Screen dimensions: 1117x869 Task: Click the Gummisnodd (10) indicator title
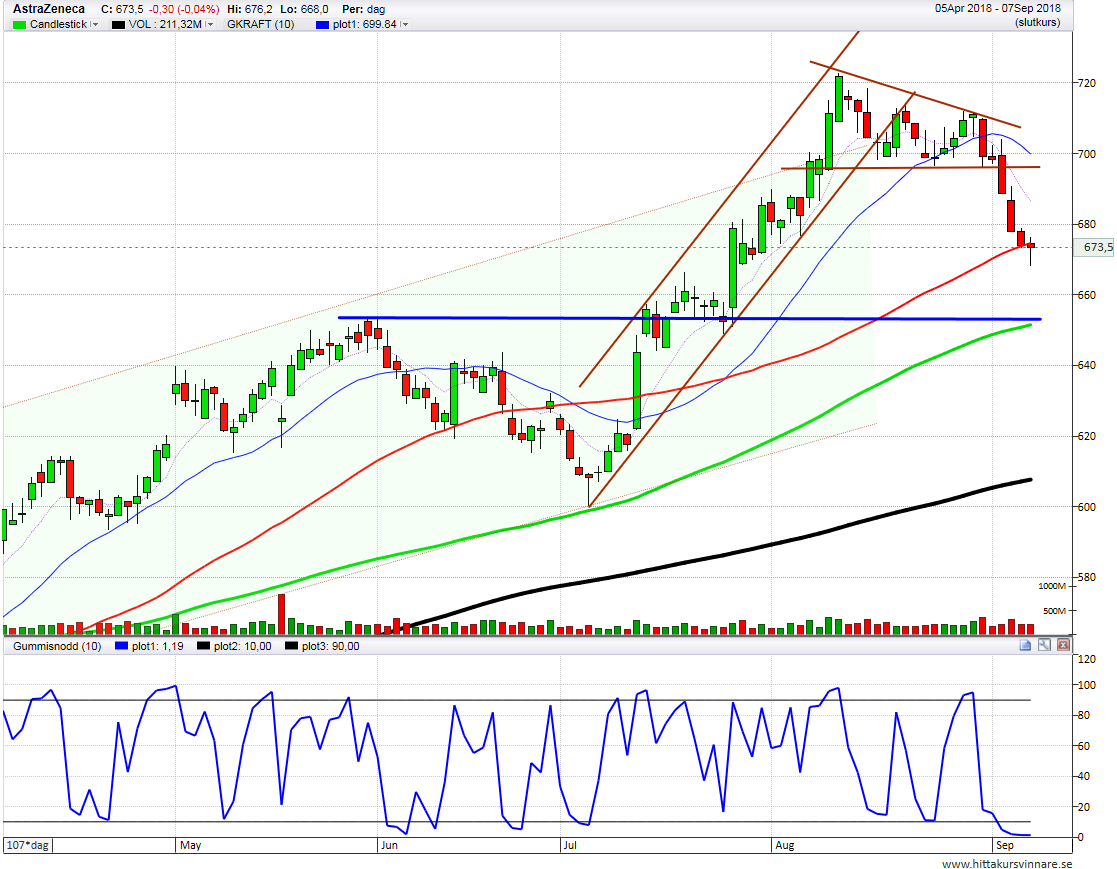pos(57,646)
